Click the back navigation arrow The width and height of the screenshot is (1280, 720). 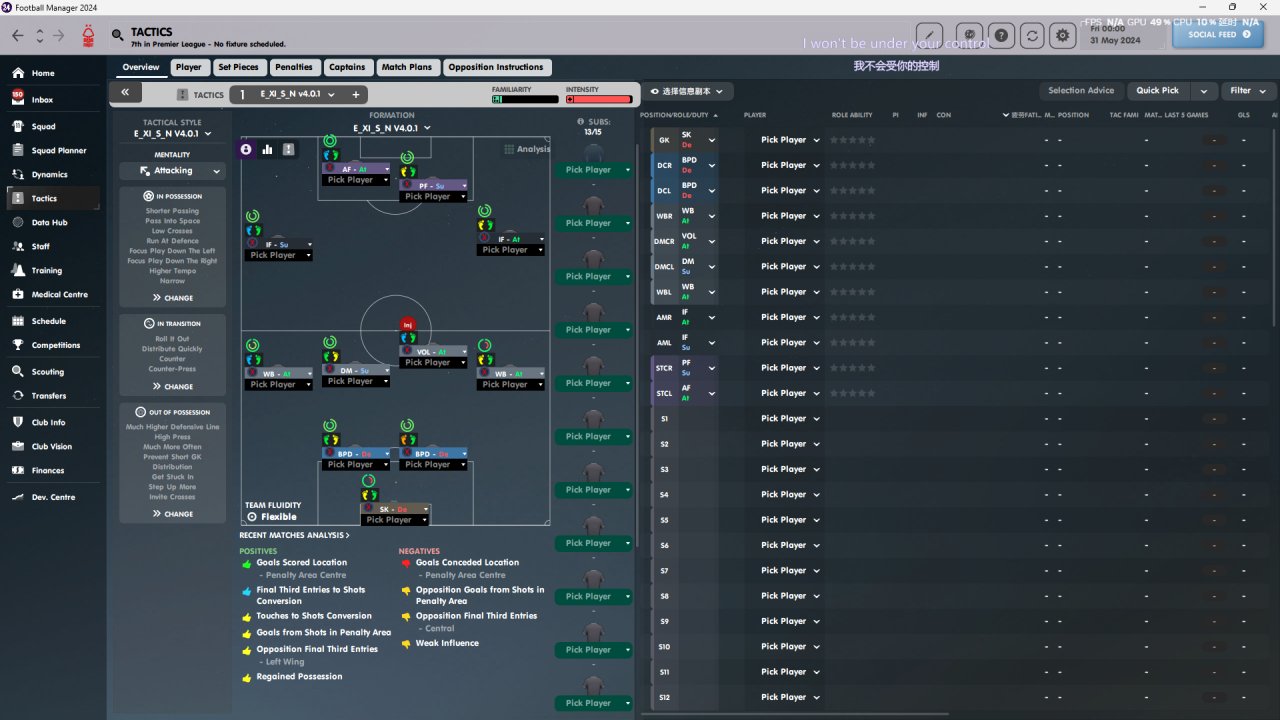click(x=17, y=36)
